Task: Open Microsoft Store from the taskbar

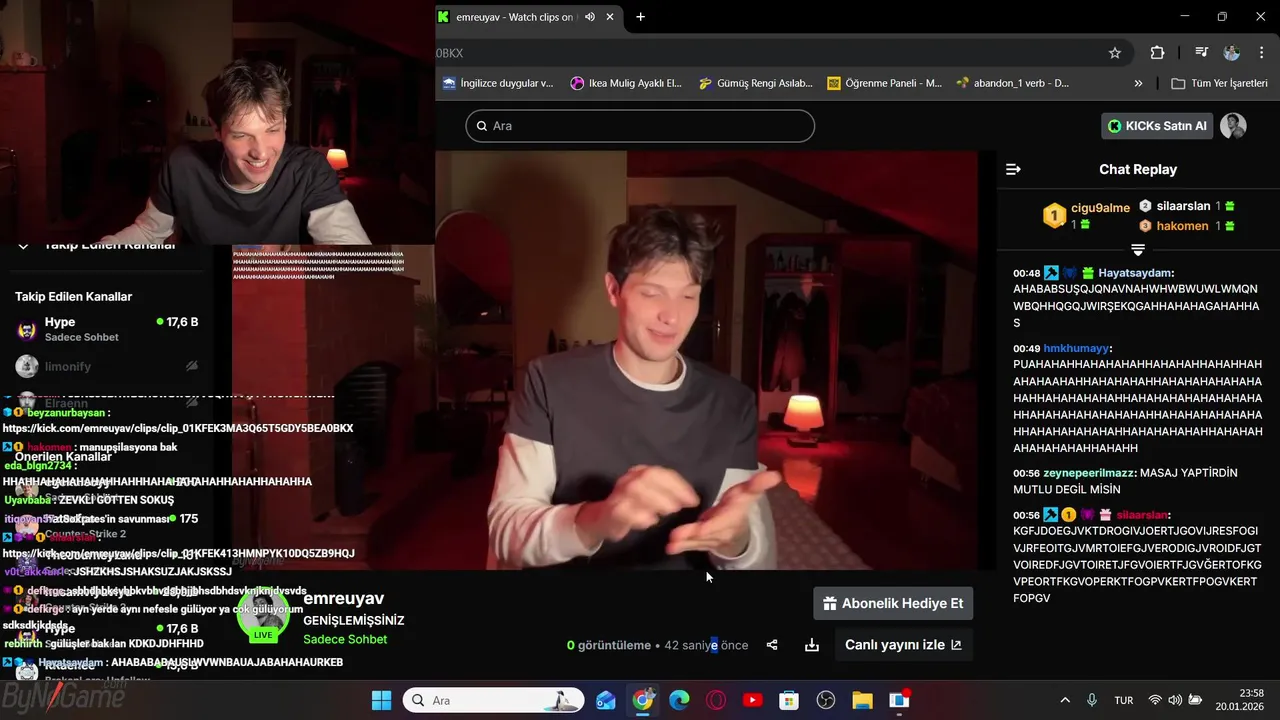Action: (x=789, y=700)
